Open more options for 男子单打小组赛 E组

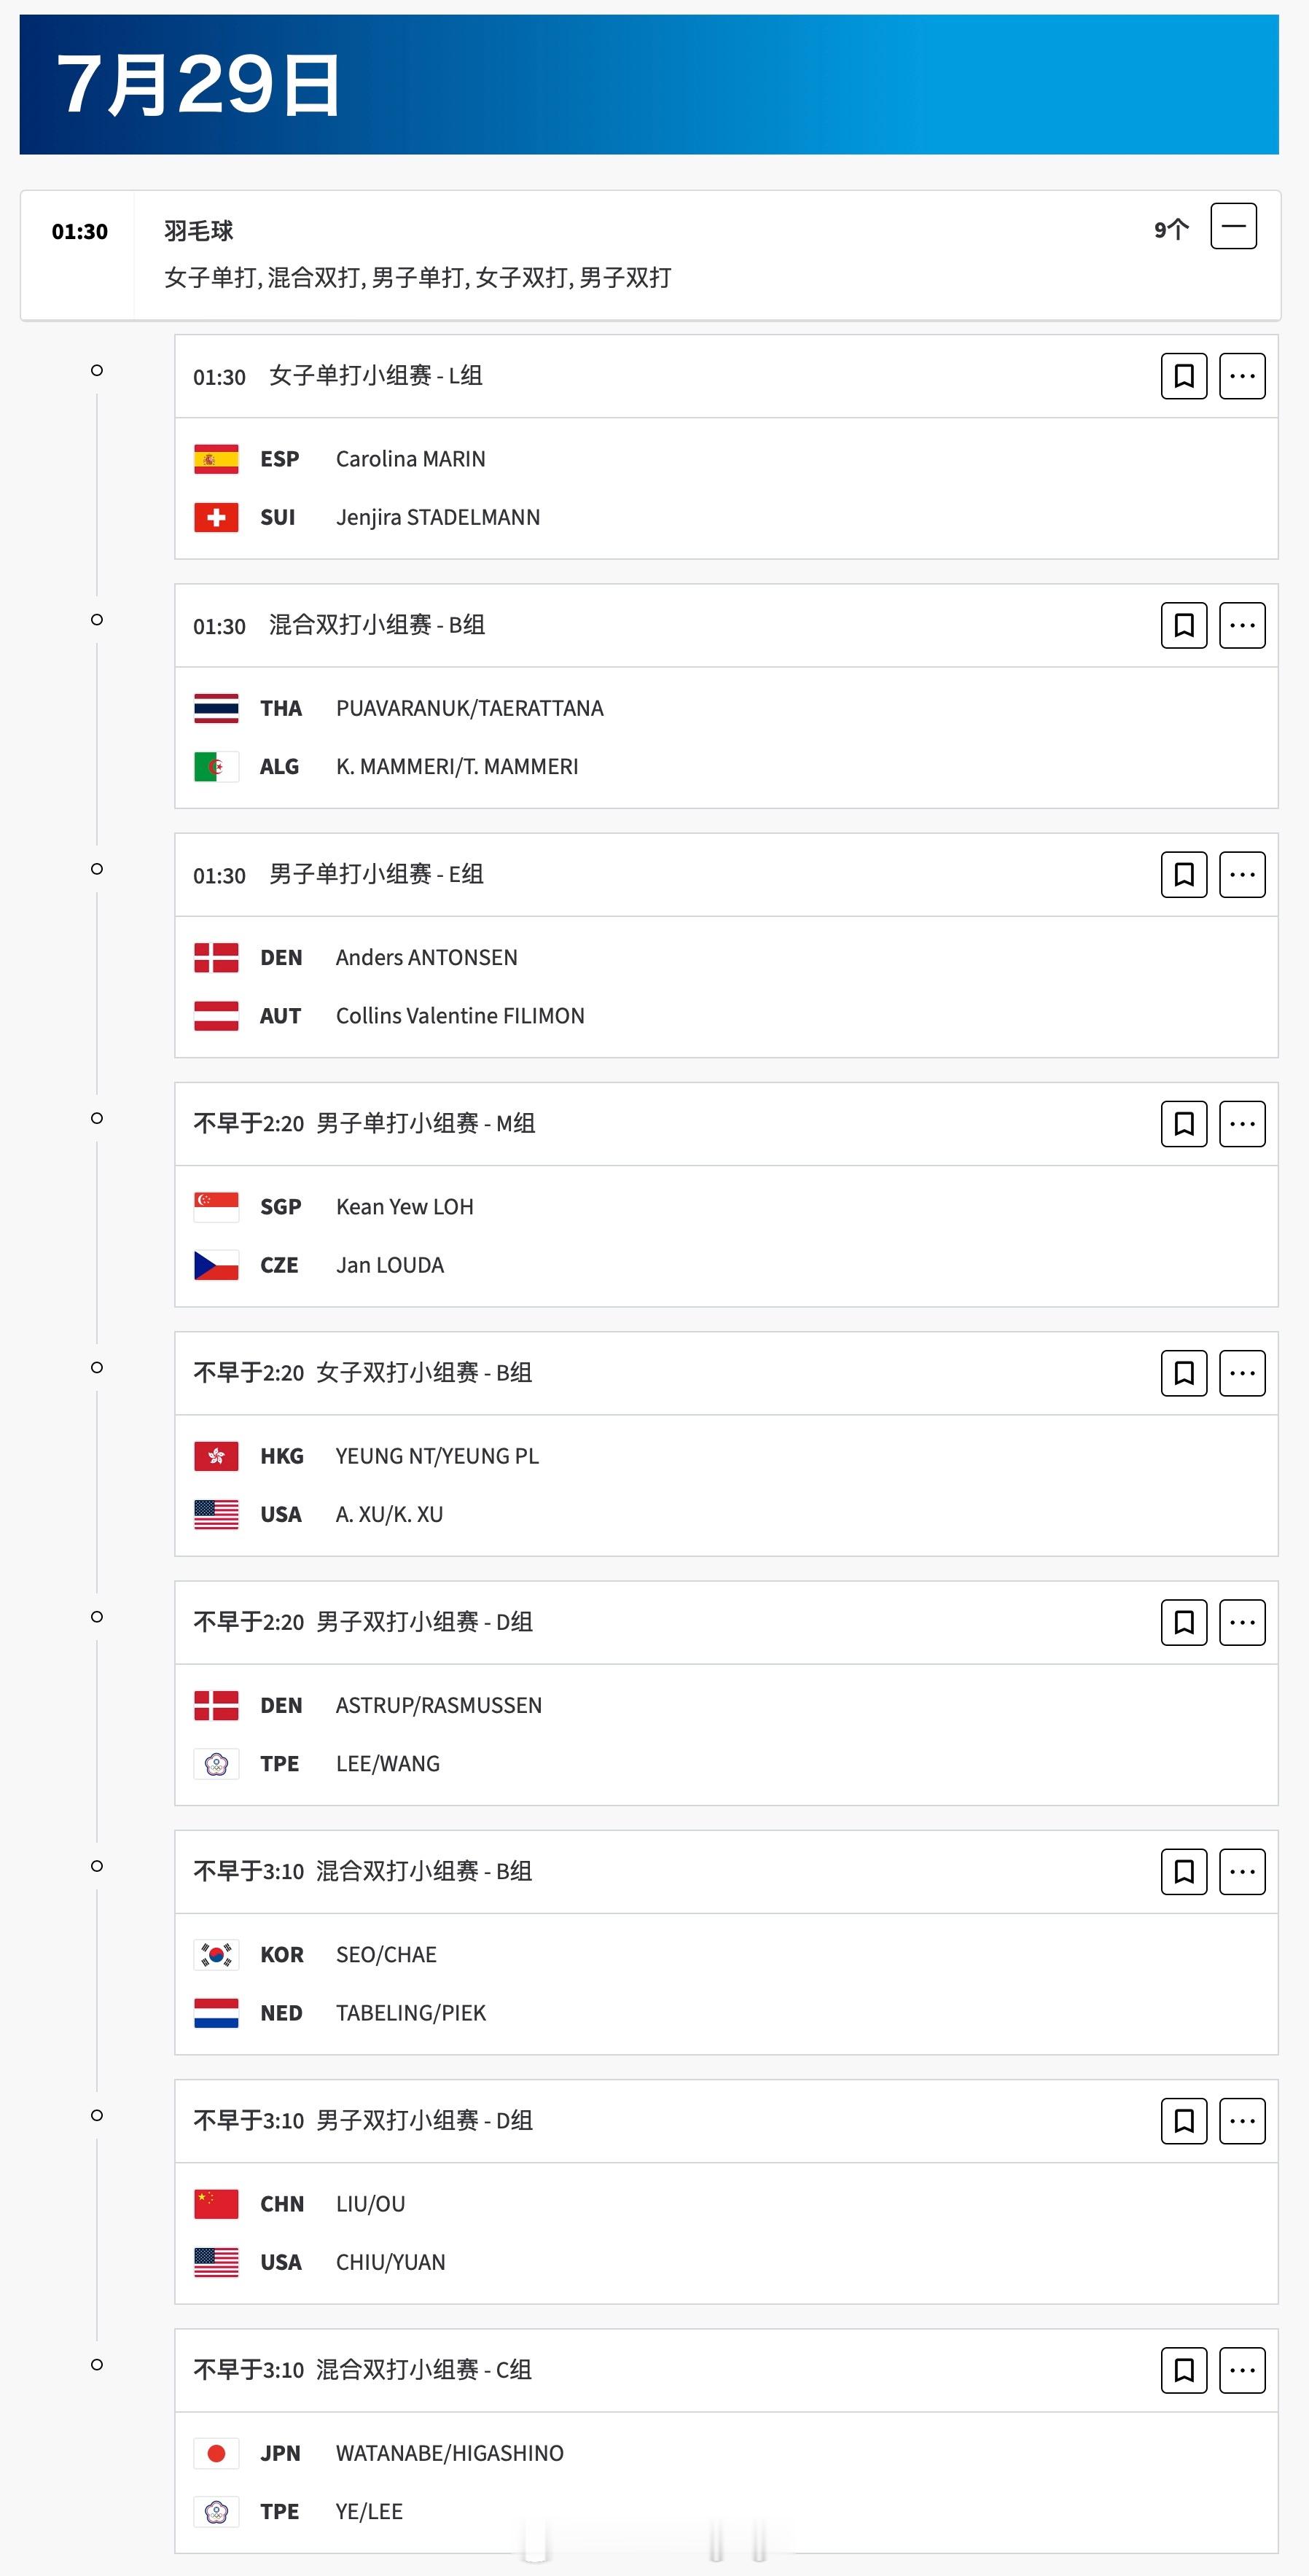[x=1242, y=875]
